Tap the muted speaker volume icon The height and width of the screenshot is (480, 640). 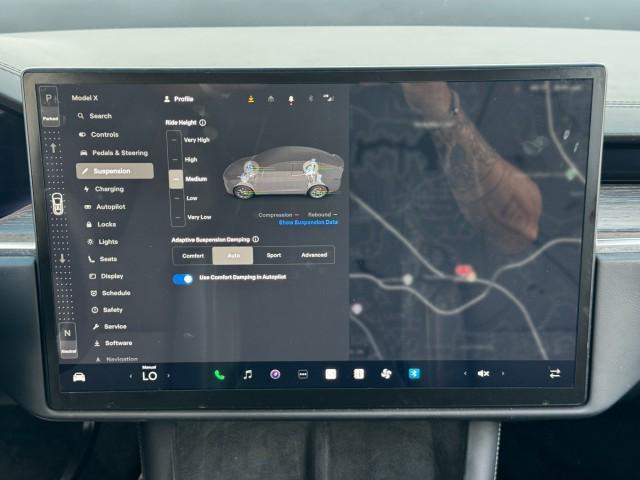[483, 373]
